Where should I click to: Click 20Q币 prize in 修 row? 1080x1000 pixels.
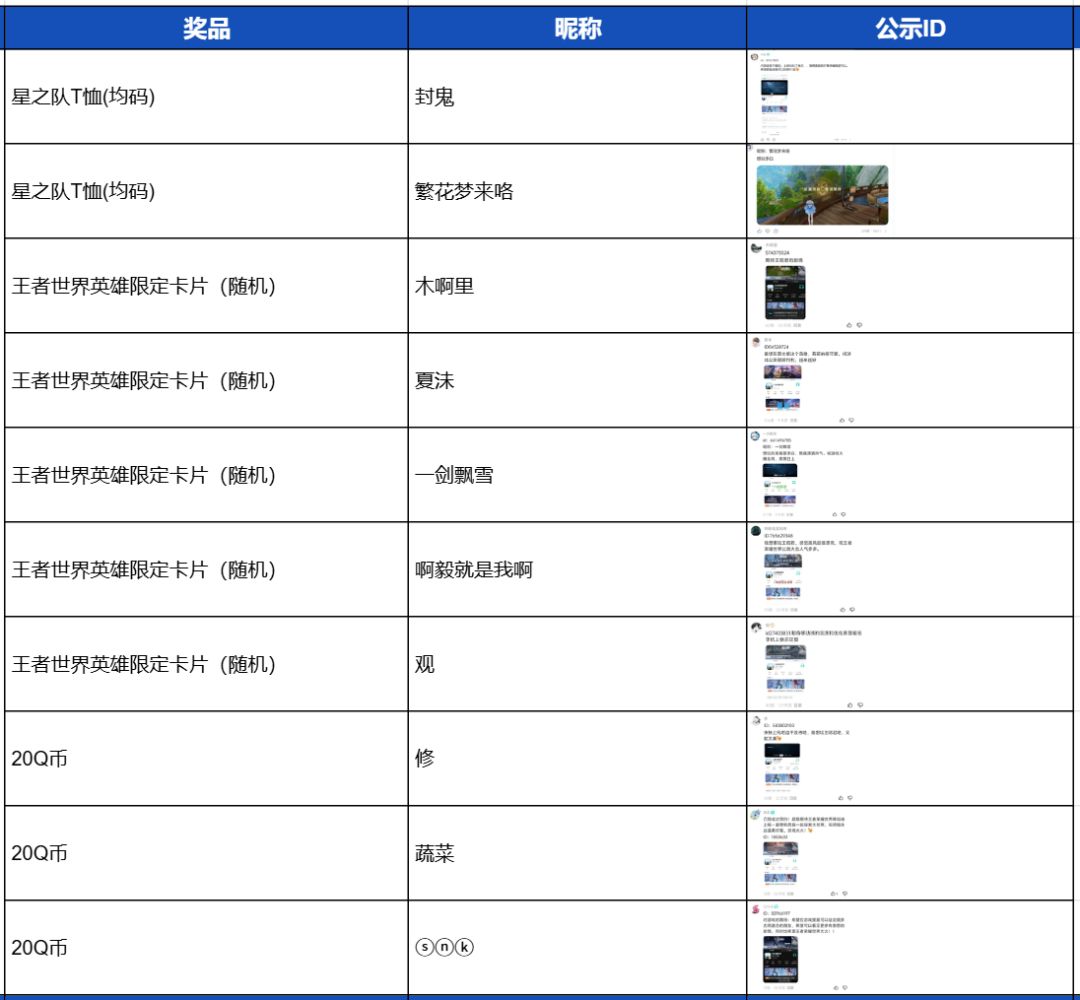[x=39, y=758]
